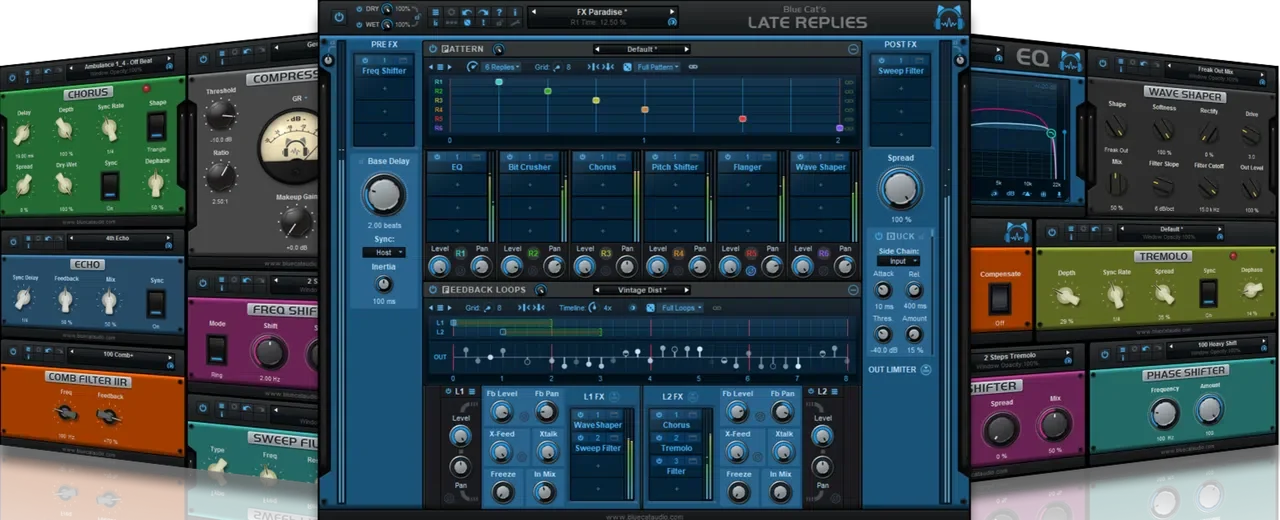Open the question mark help icon
This screenshot has height=520, width=1280.
pos(499,12)
